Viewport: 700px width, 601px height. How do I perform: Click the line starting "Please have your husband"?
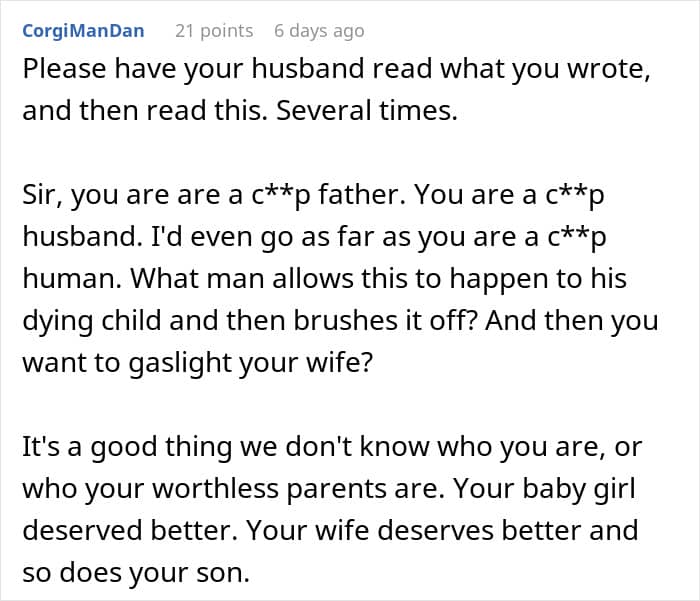pyautogui.click(x=336, y=70)
